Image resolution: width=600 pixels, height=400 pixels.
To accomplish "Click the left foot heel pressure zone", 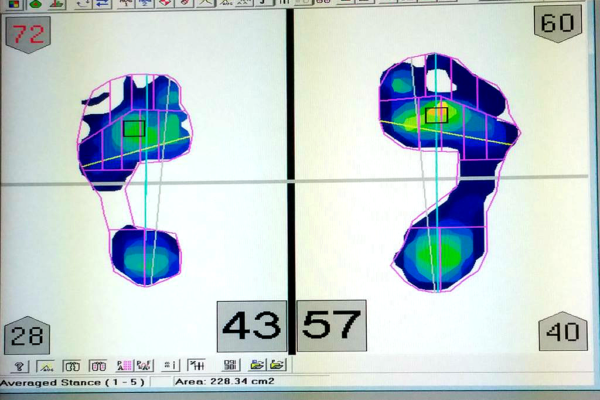I will pos(145,257).
